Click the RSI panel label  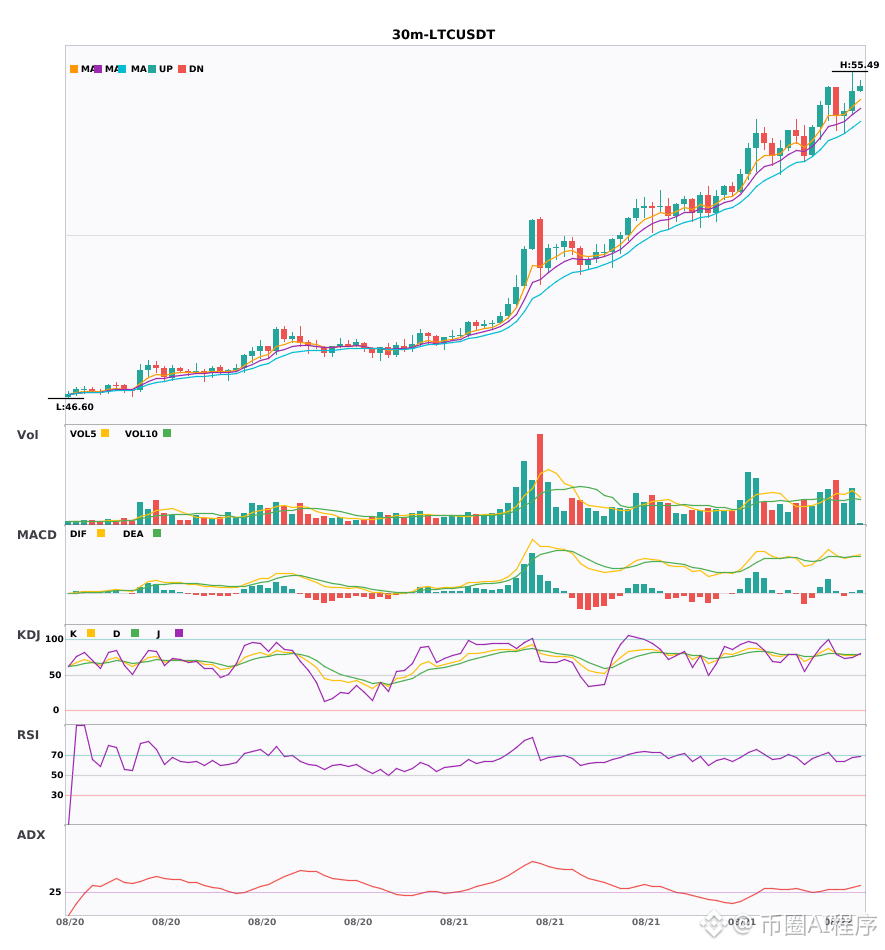pyautogui.click(x=28, y=735)
